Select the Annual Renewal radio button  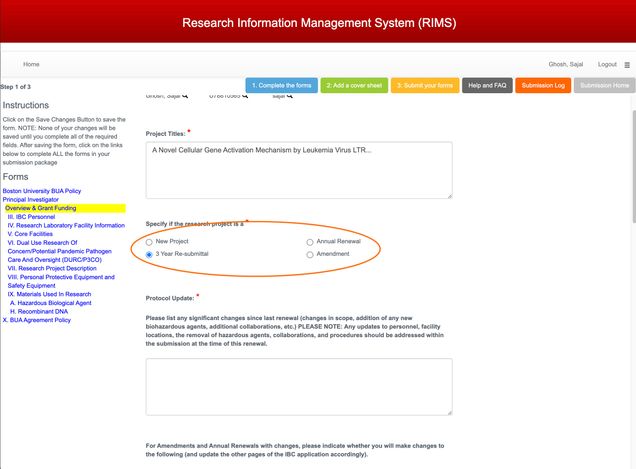309,242
